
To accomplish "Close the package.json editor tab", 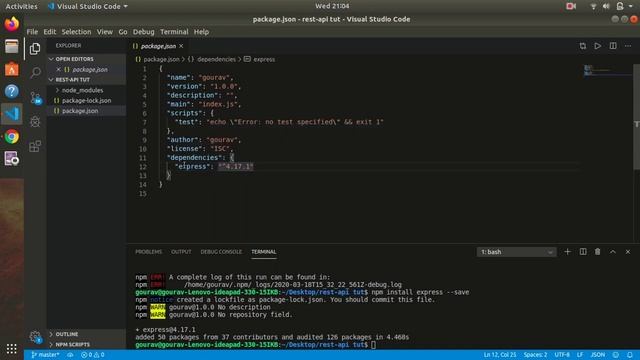I will (x=181, y=46).
